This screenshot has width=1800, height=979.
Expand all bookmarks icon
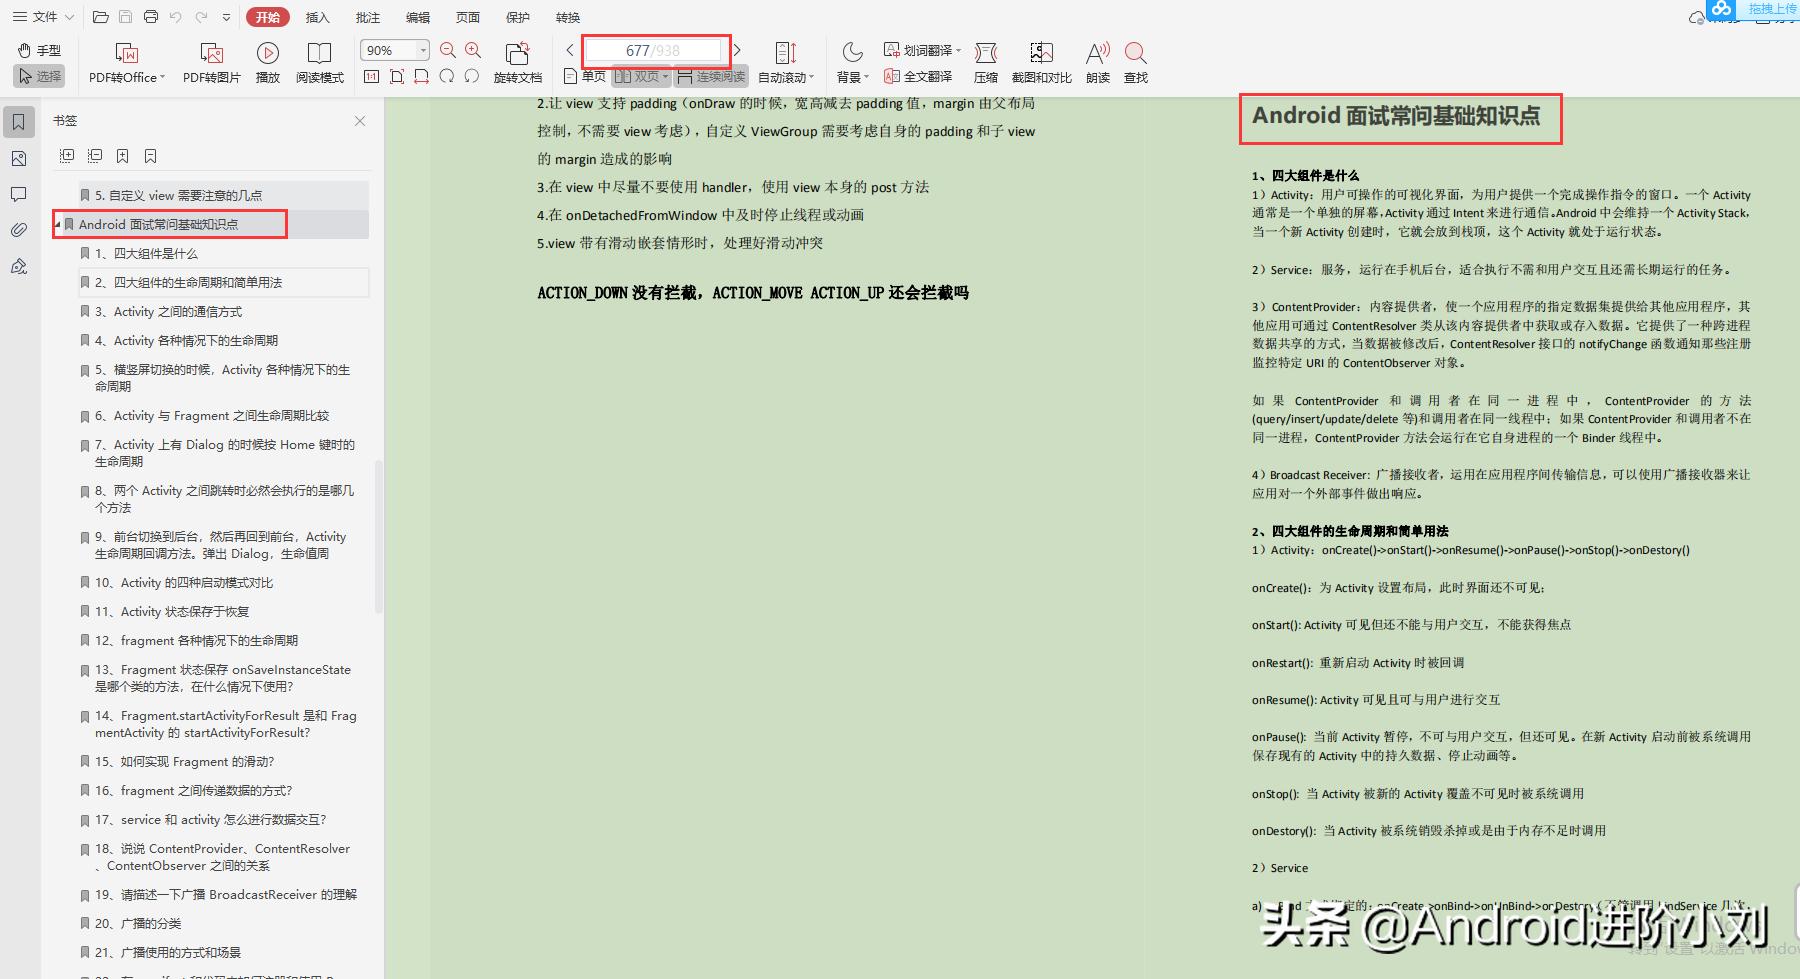(x=67, y=156)
